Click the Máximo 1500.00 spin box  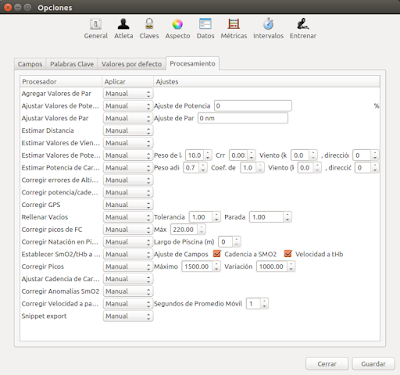(x=201, y=267)
